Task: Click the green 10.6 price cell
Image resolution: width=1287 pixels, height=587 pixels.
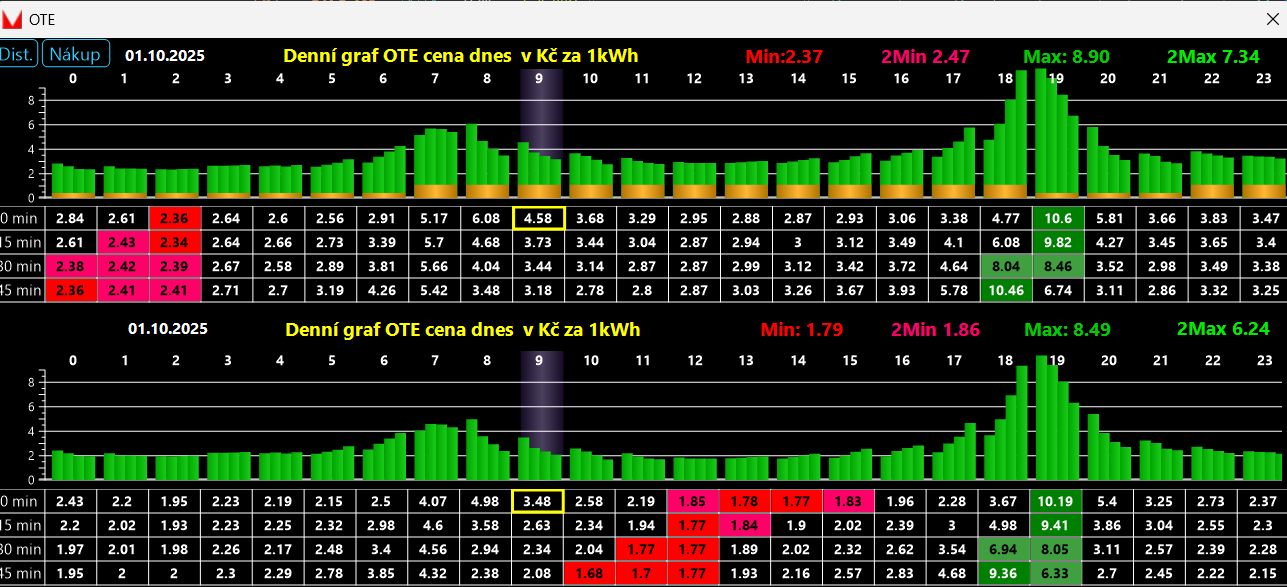Action: click(x=1057, y=218)
